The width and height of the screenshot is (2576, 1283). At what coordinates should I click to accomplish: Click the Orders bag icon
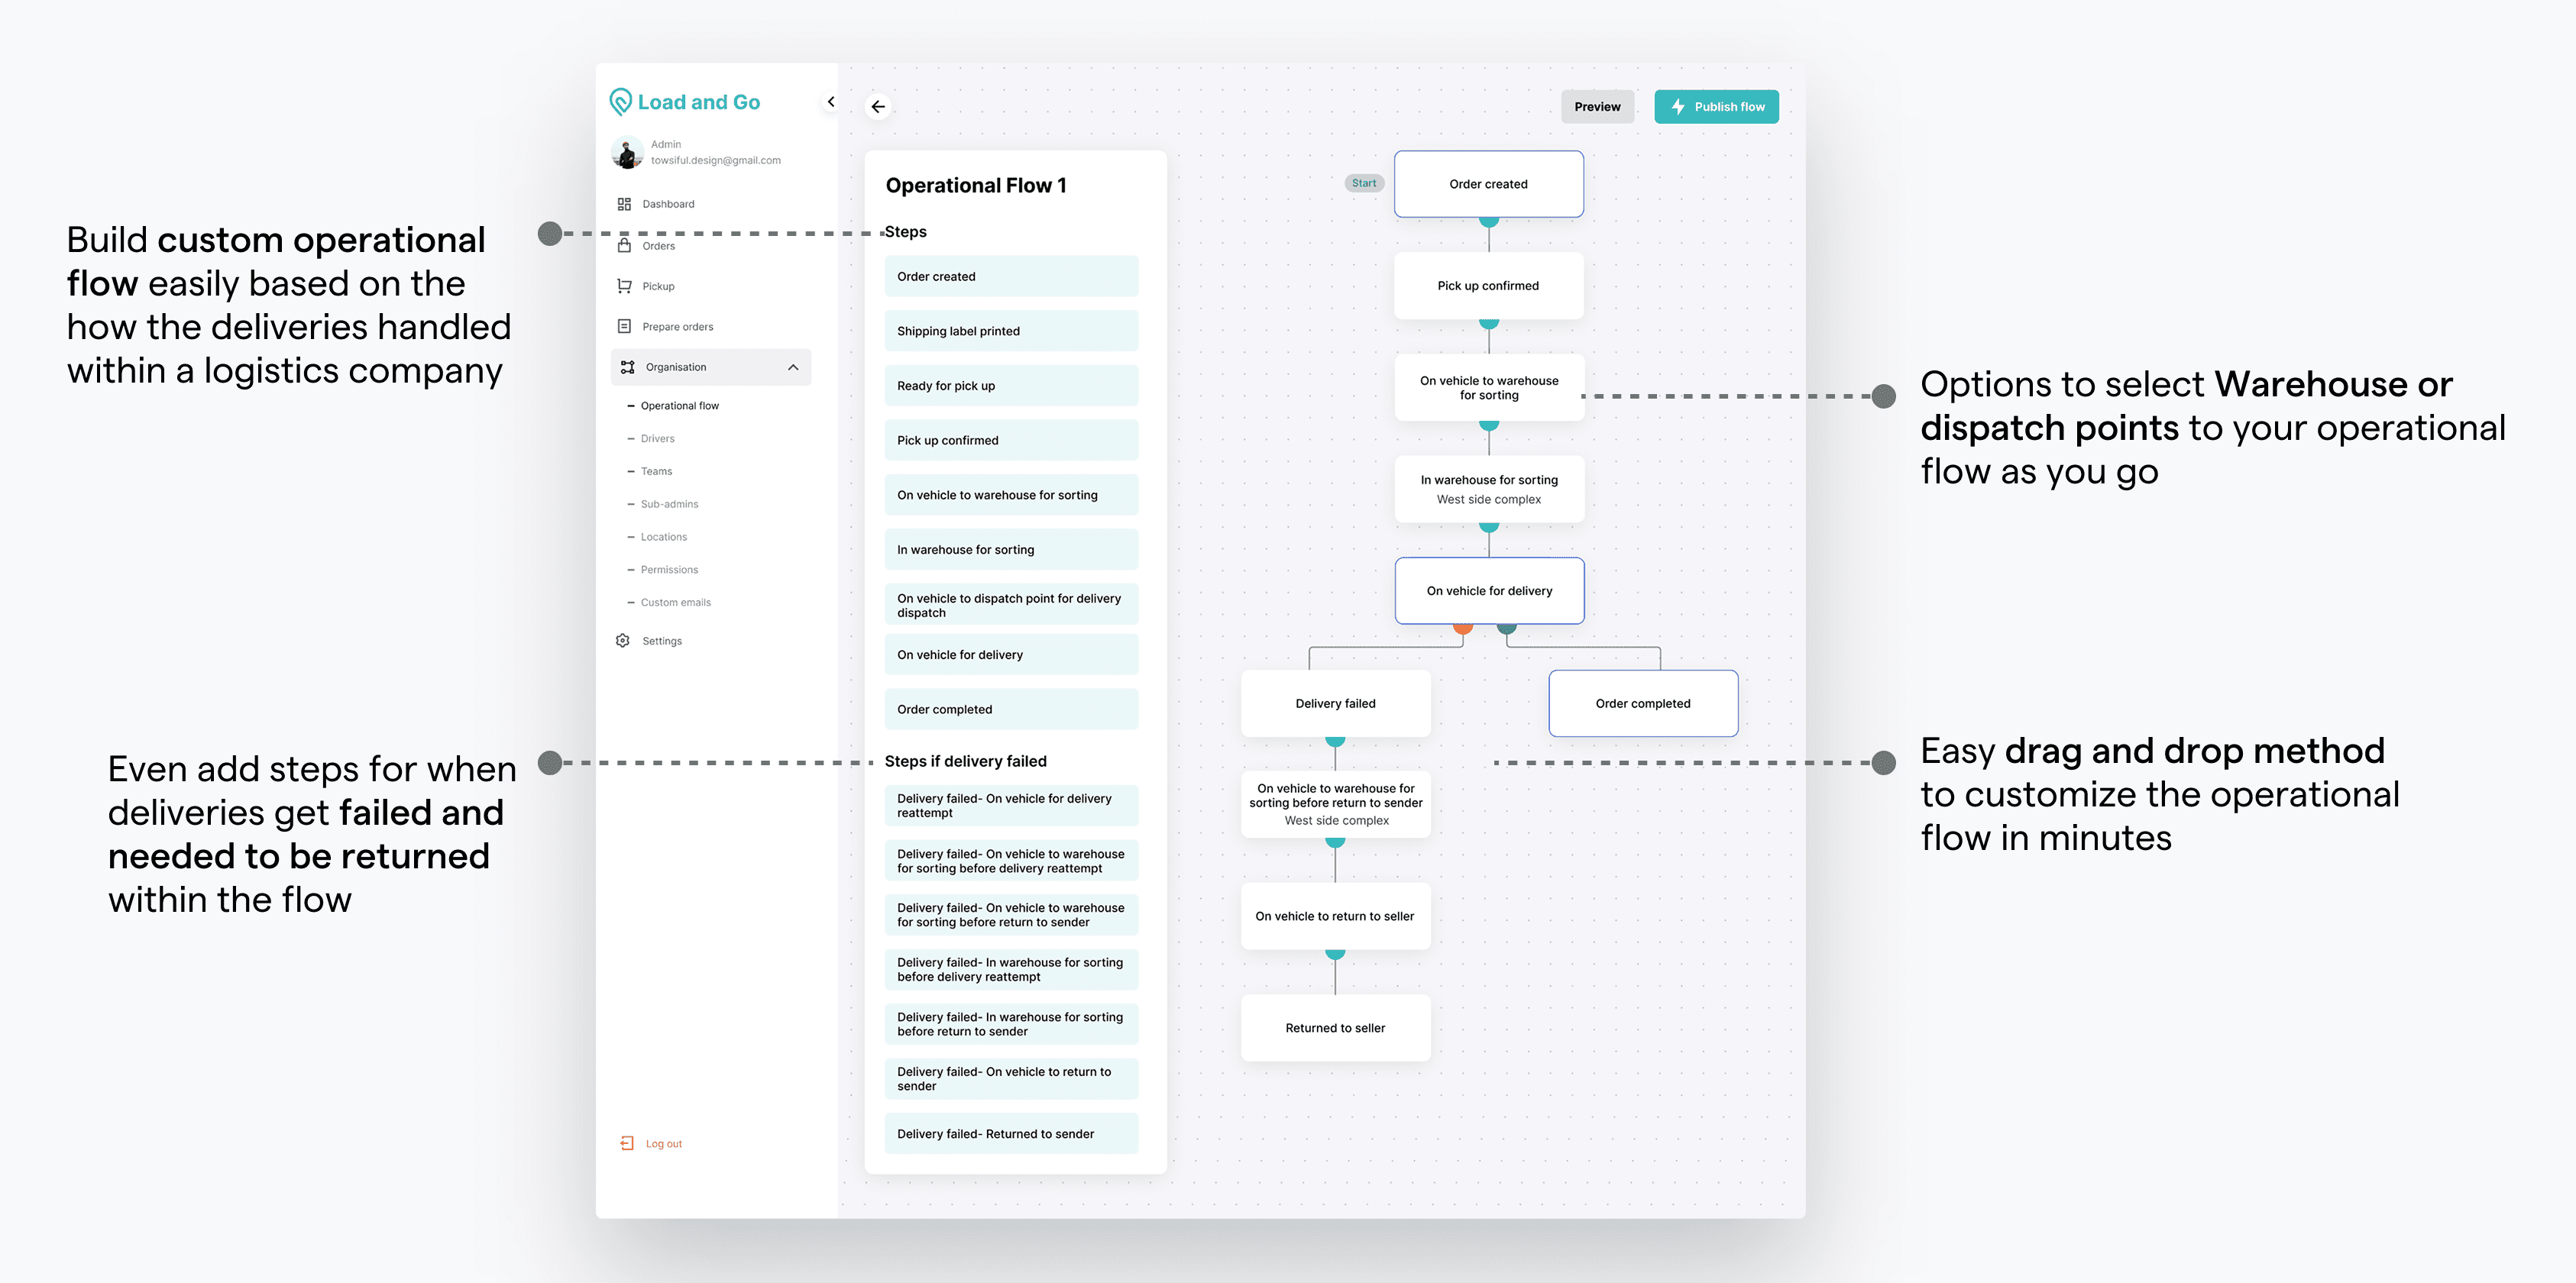coord(624,245)
